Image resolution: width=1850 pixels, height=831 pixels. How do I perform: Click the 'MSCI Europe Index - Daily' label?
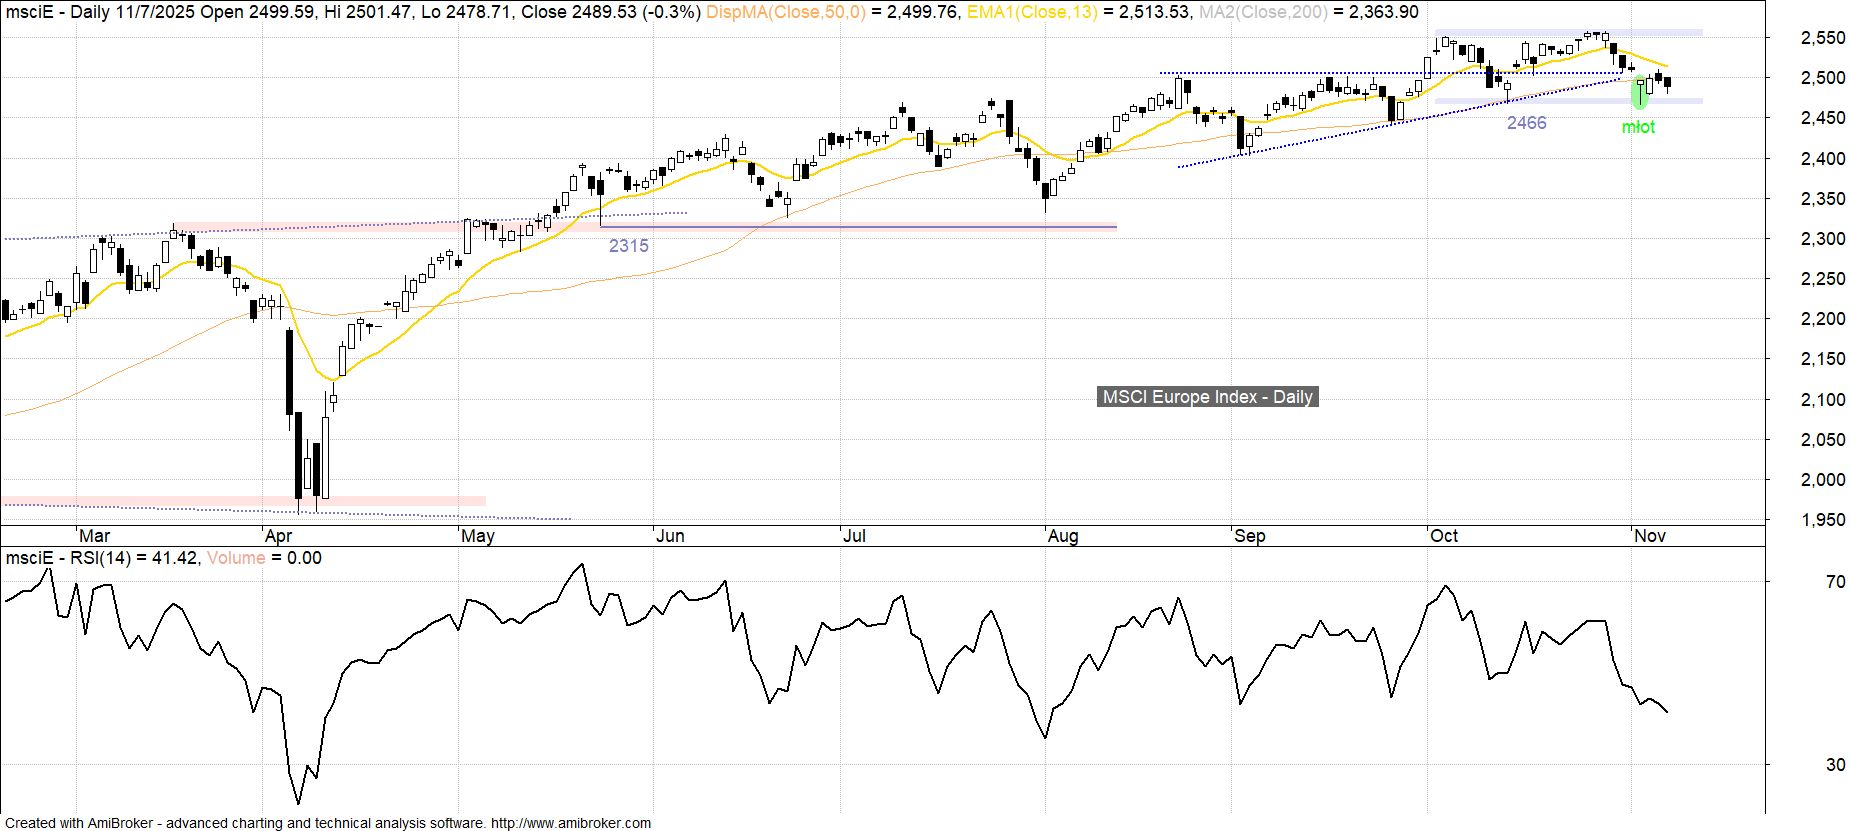tap(1207, 397)
